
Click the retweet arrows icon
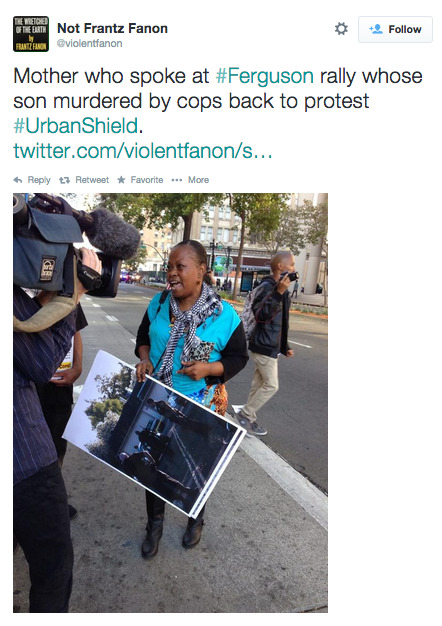pos(64,180)
